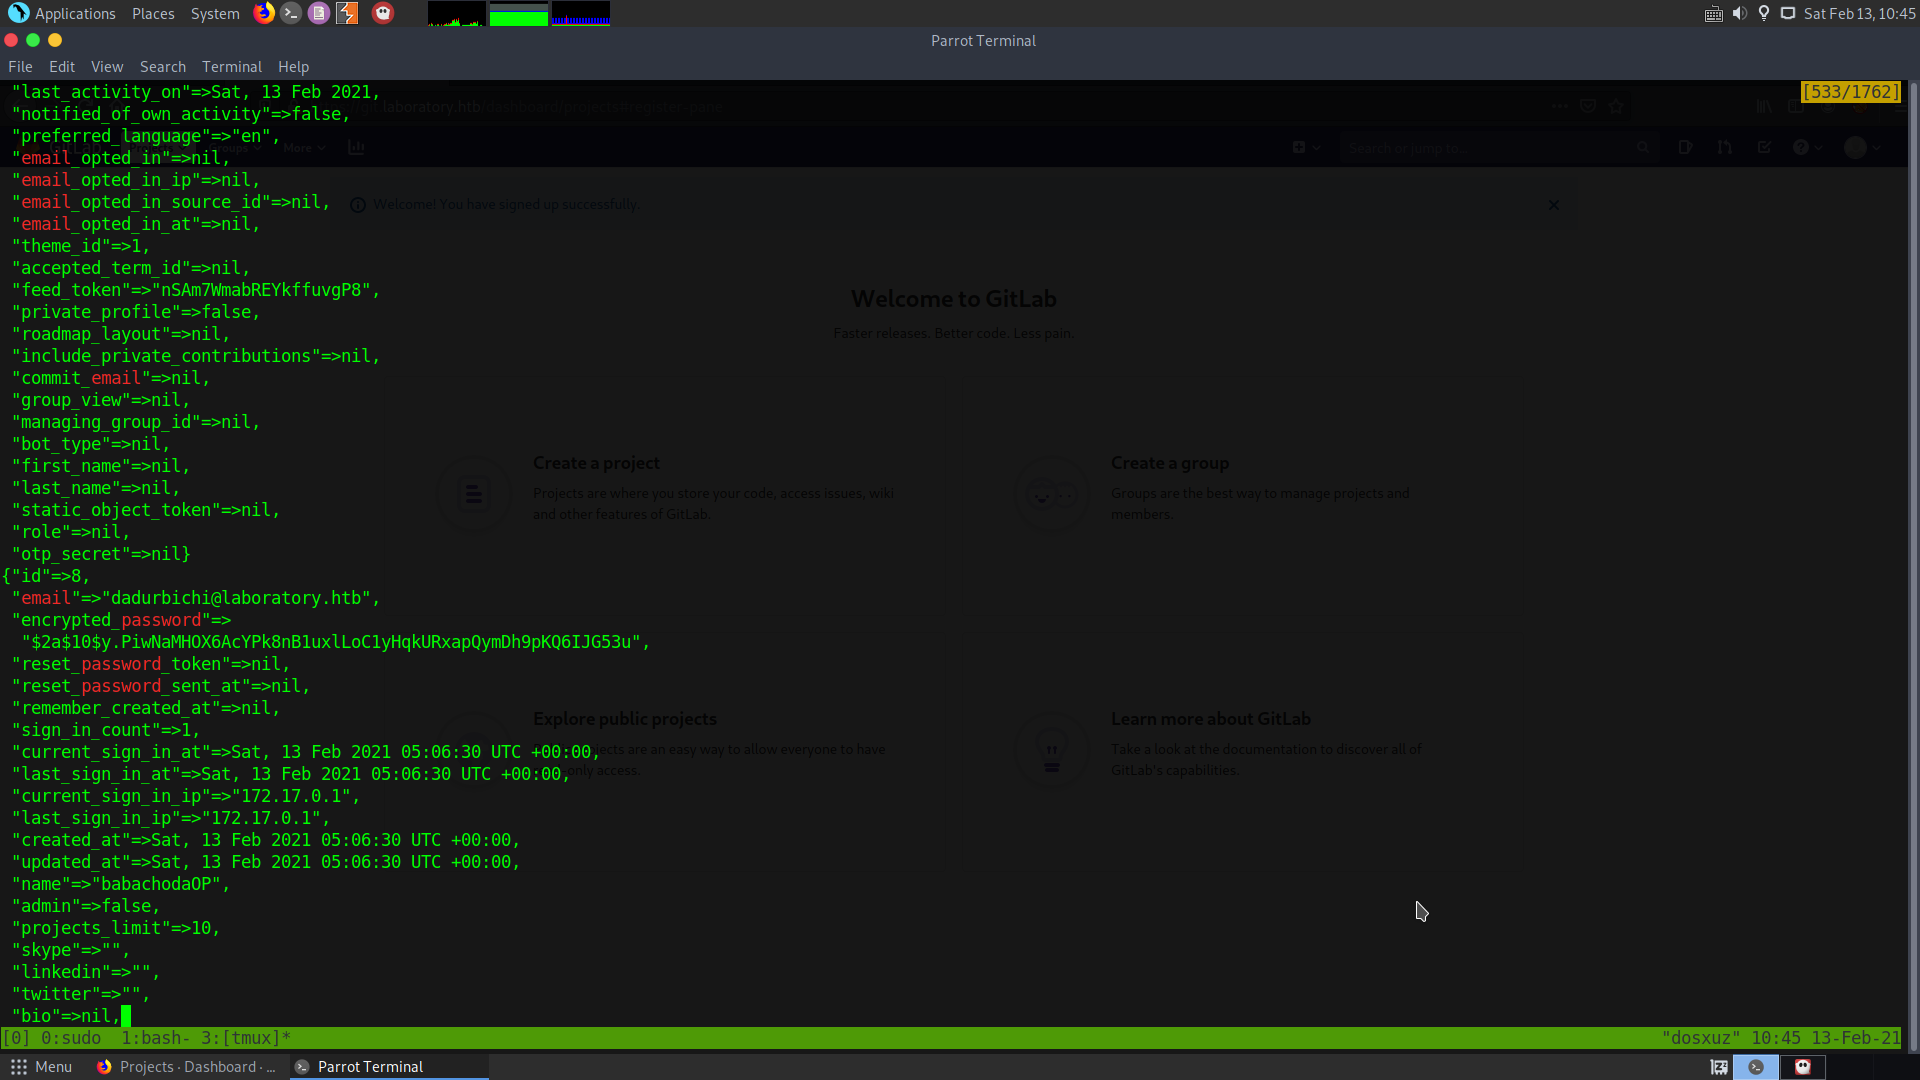Viewport: 1920px width, 1080px height.
Task: Click the purple text editor launcher icon
Action: click(x=319, y=13)
